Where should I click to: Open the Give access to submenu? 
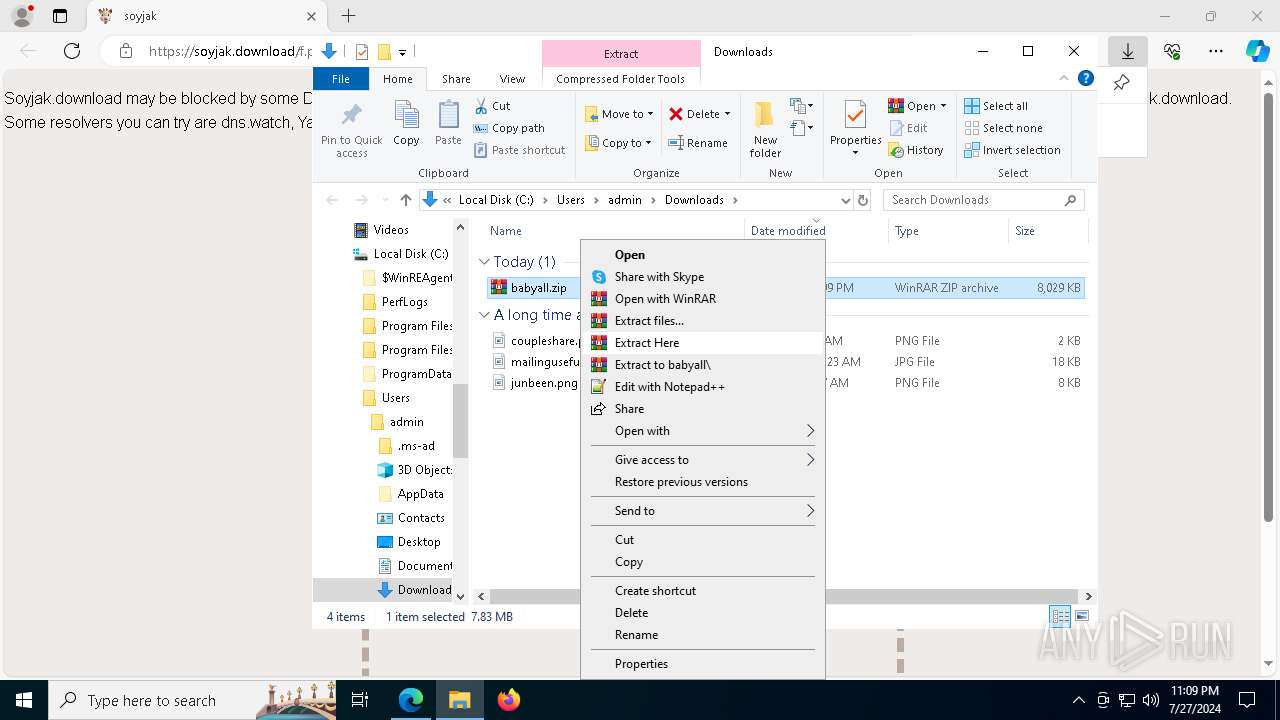pos(703,460)
